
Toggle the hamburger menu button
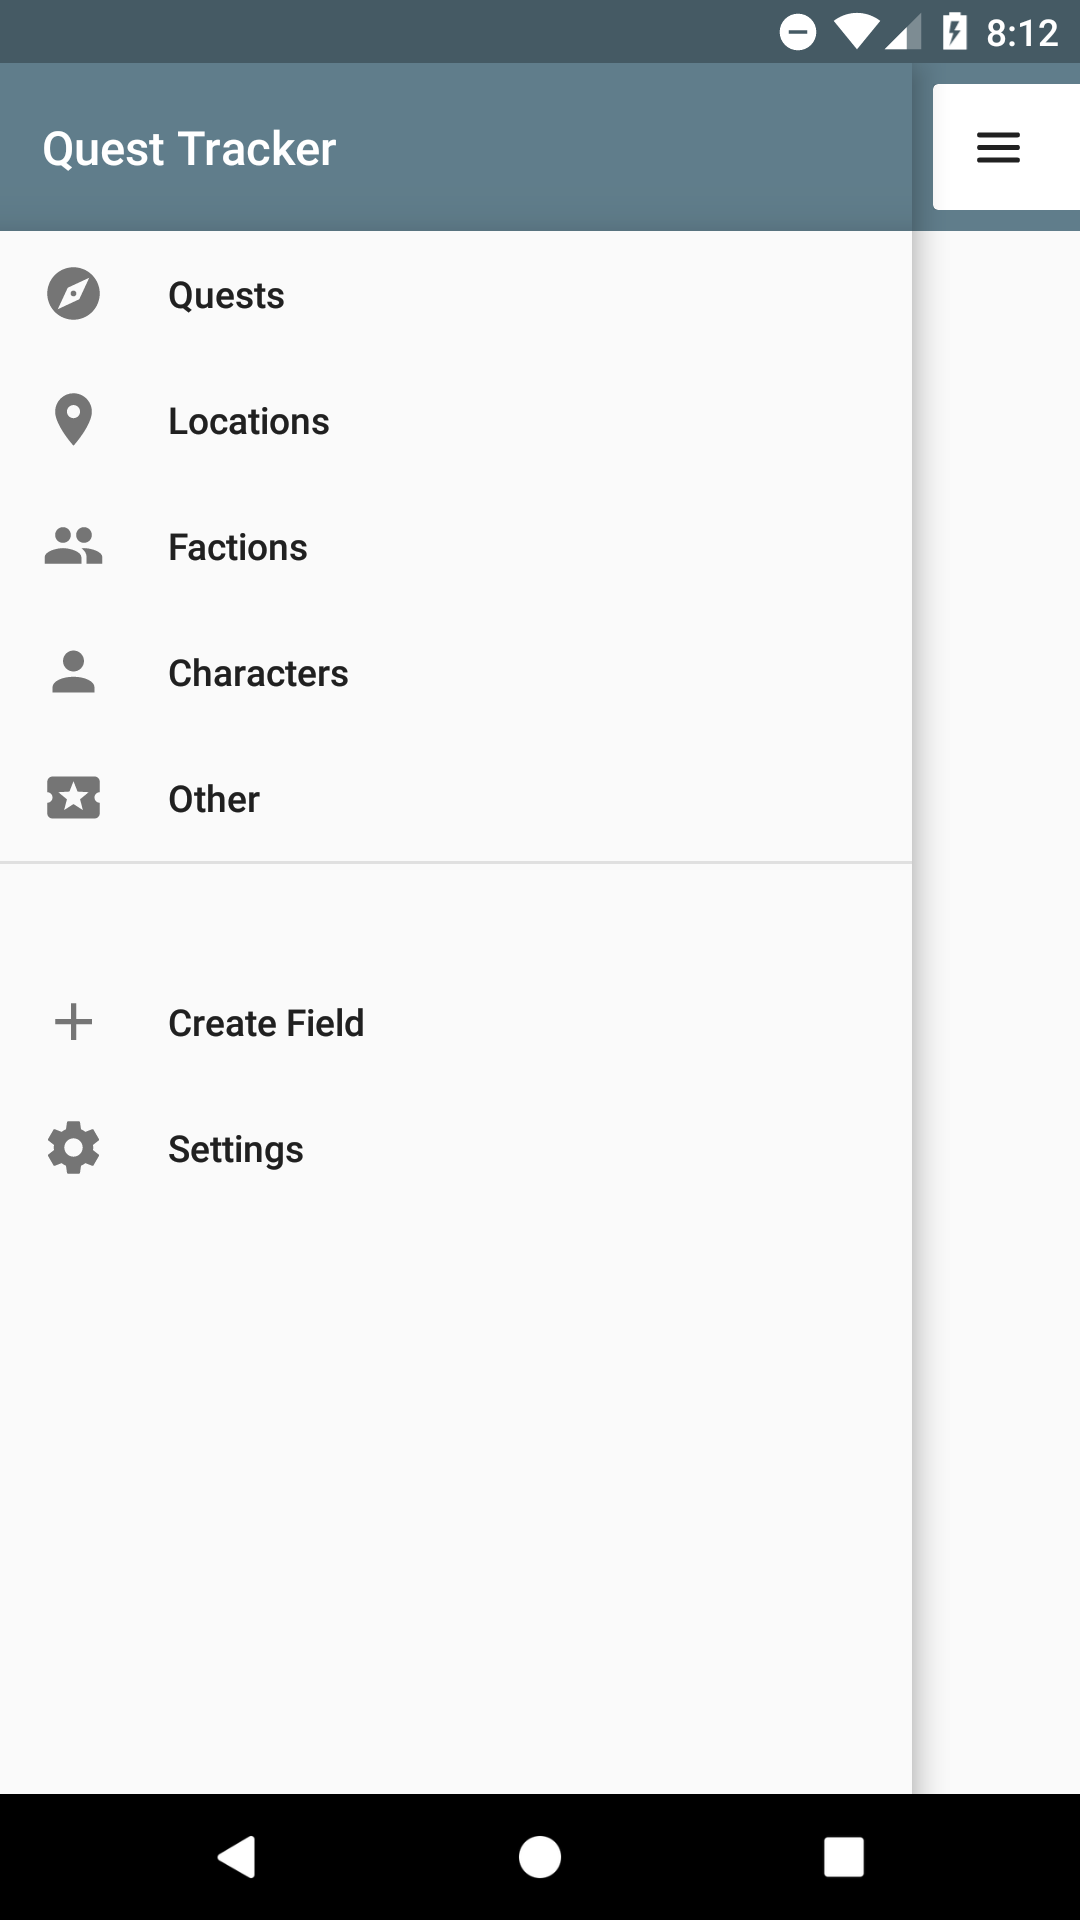[x=998, y=147]
